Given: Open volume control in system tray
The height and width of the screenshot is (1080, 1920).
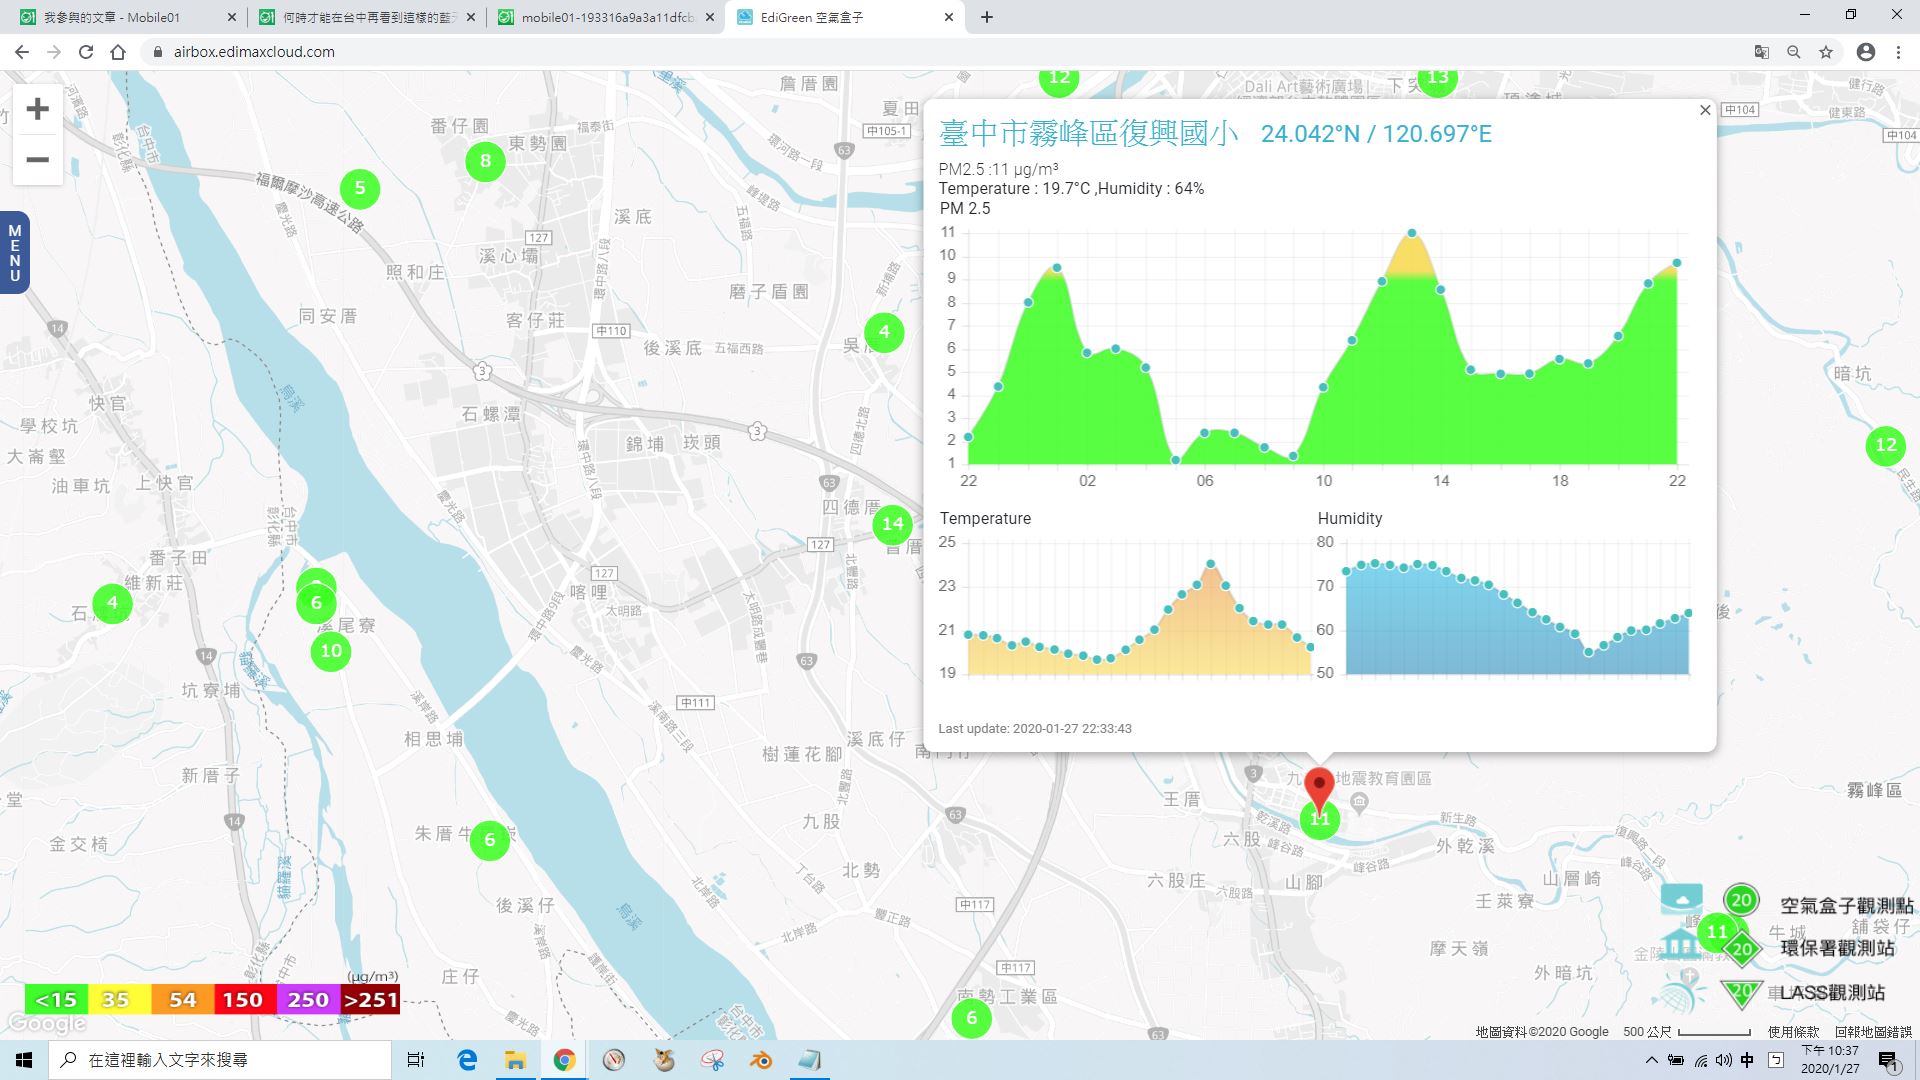Looking at the screenshot, I should (1723, 1060).
